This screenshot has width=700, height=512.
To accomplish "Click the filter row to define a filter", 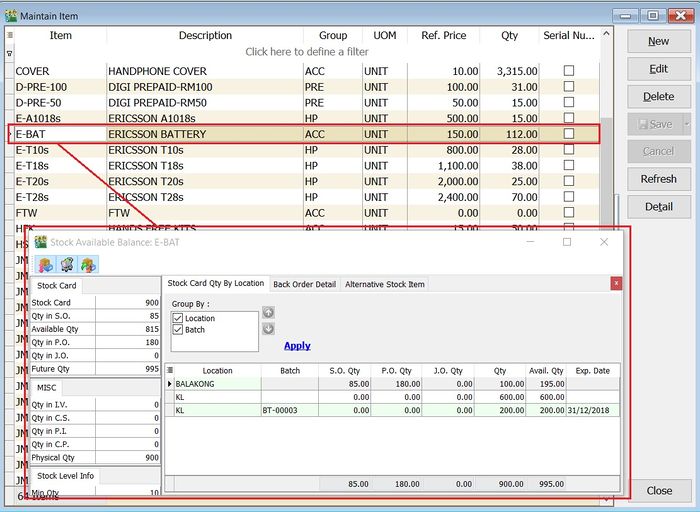I will coord(306,52).
